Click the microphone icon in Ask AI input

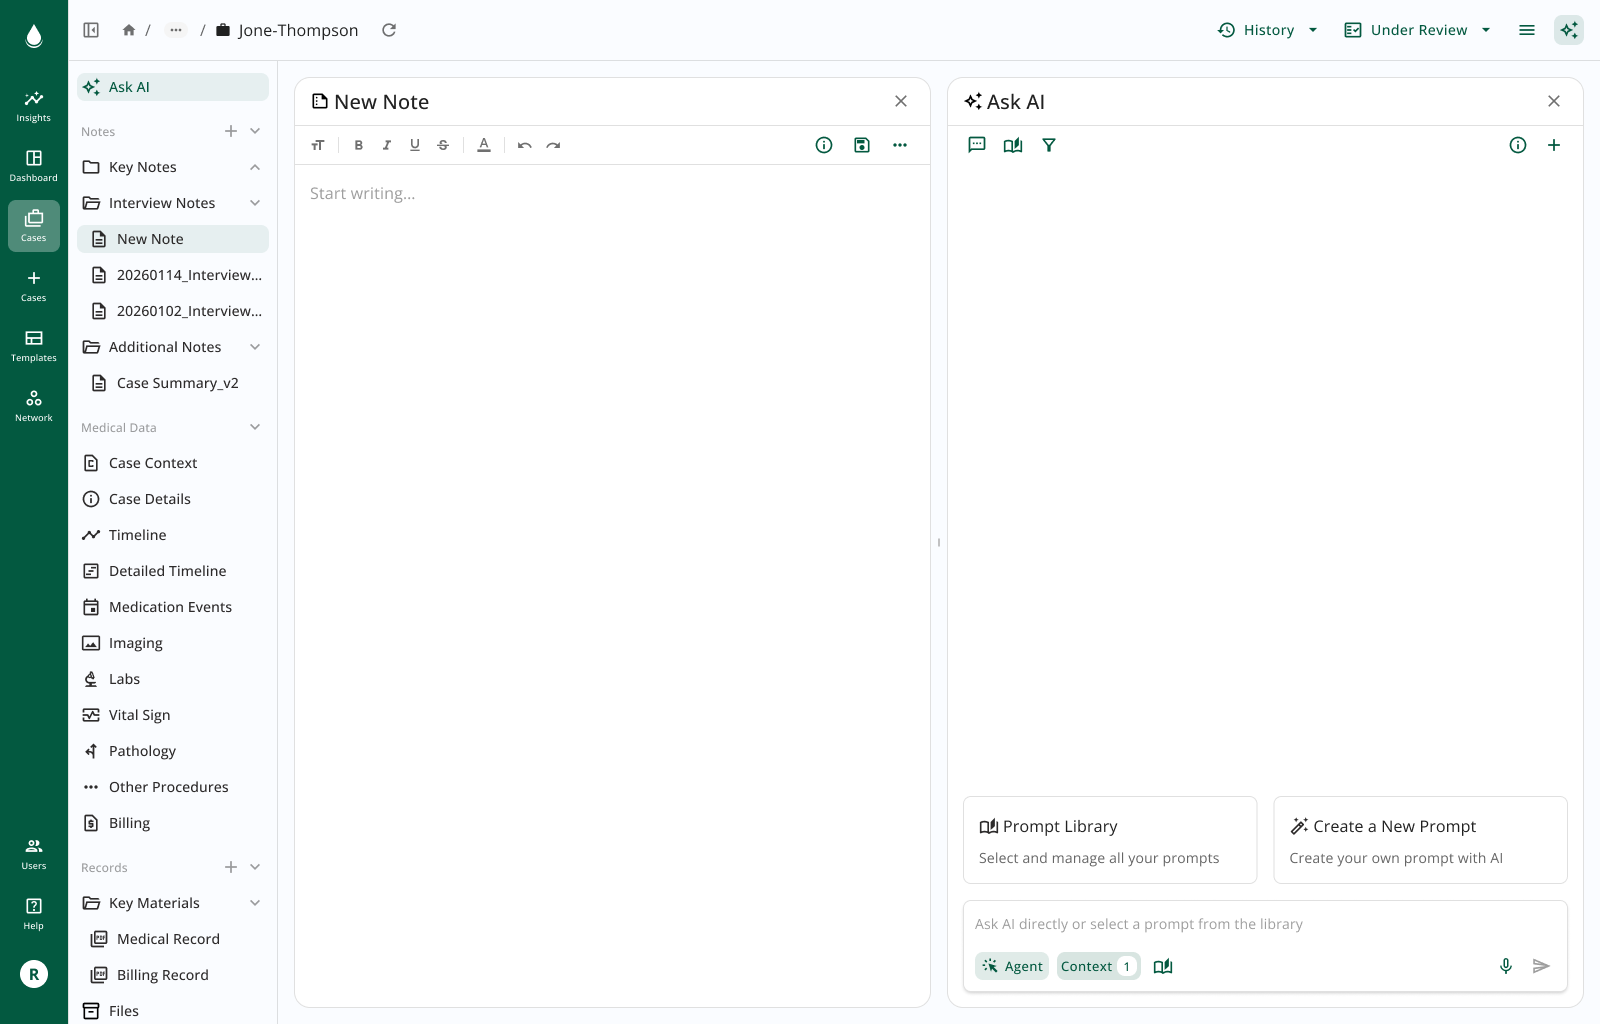pyautogui.click(x=1505, y=966)
